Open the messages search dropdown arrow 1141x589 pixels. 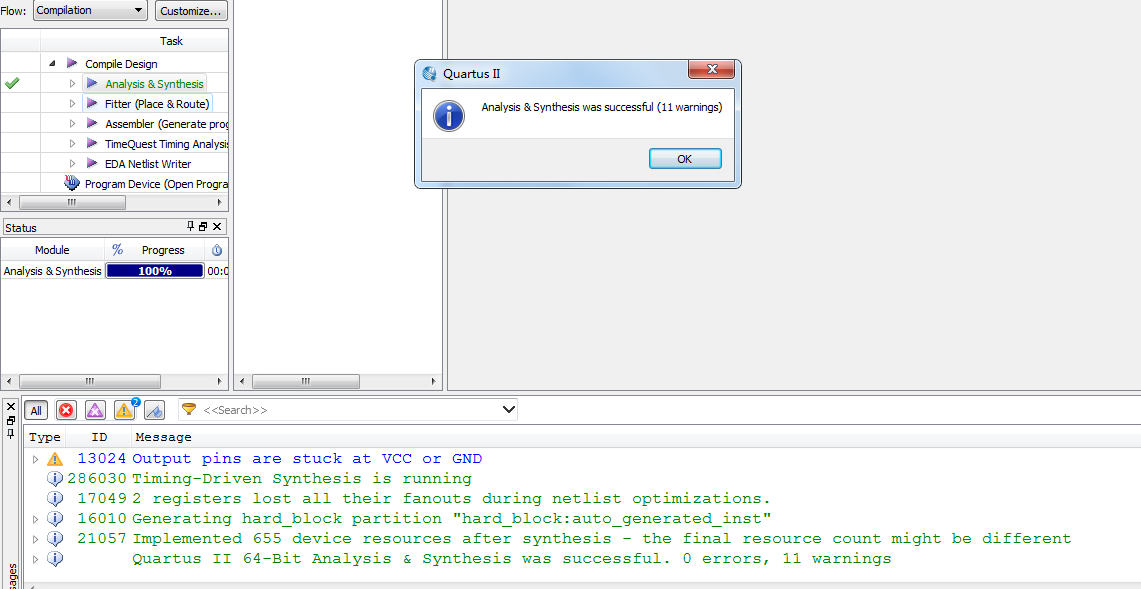(509, 410)
